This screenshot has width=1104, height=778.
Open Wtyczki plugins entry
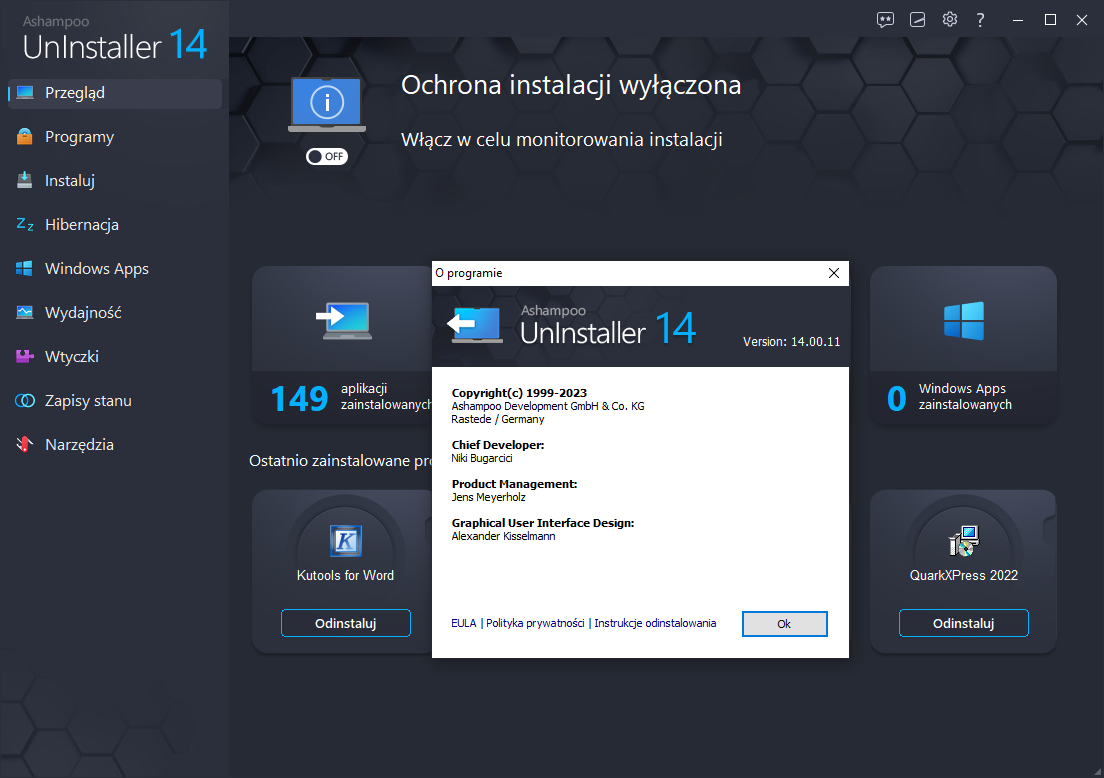pos(115,357)
